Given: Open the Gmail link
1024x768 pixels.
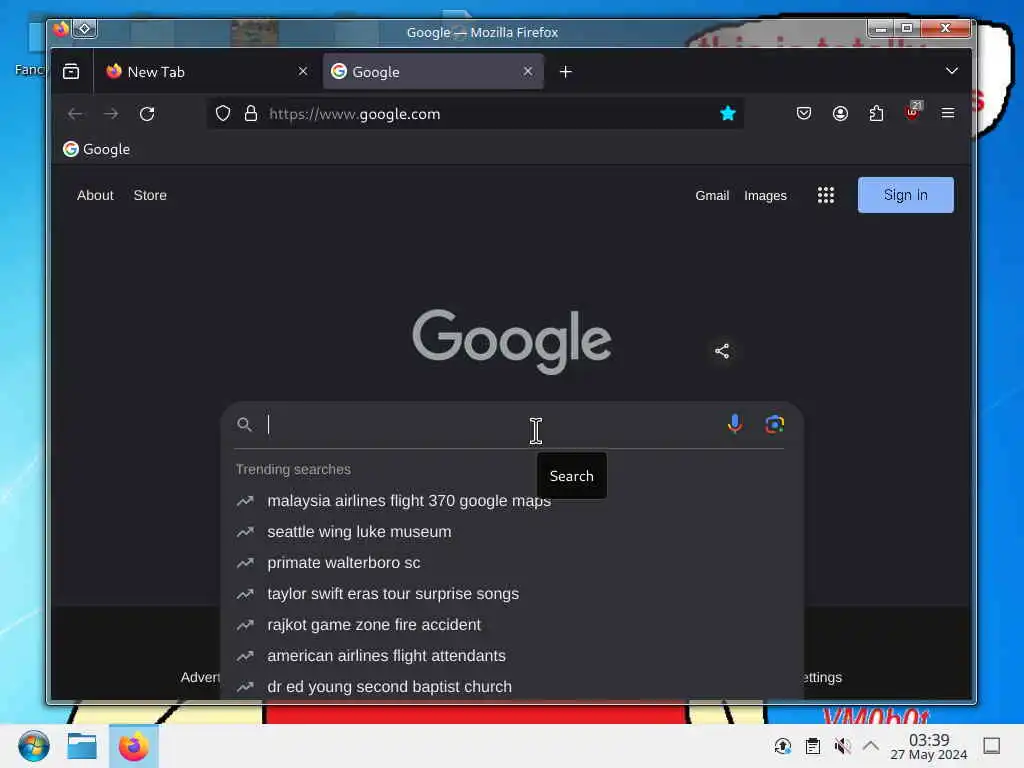Looking at the screenshot, I should coord(712,195).
